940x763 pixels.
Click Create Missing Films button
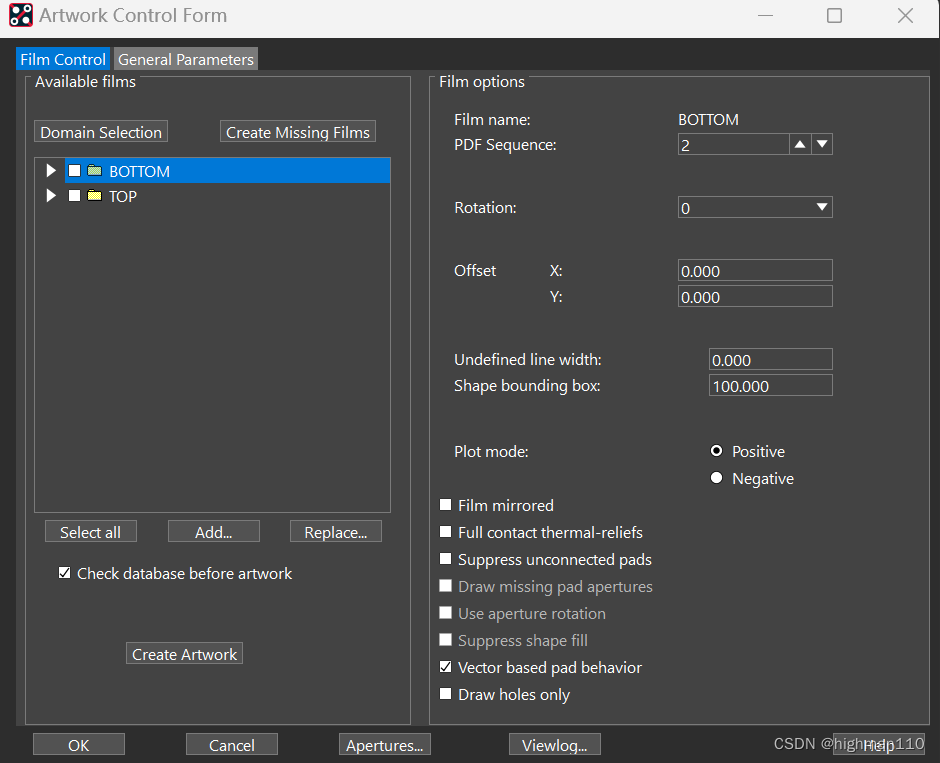298,132
